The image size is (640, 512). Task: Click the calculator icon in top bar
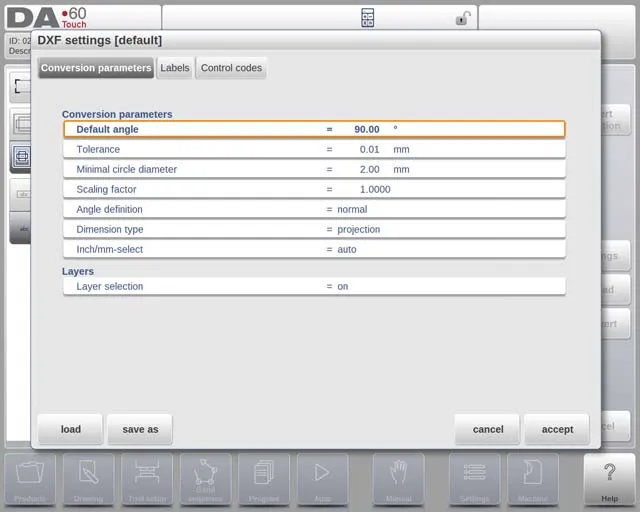coord(367,18)
